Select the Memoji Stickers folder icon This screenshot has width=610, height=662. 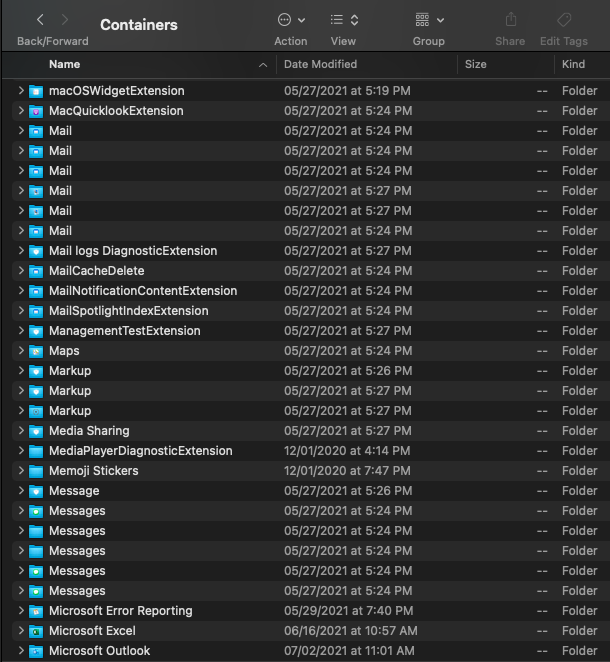36,471
